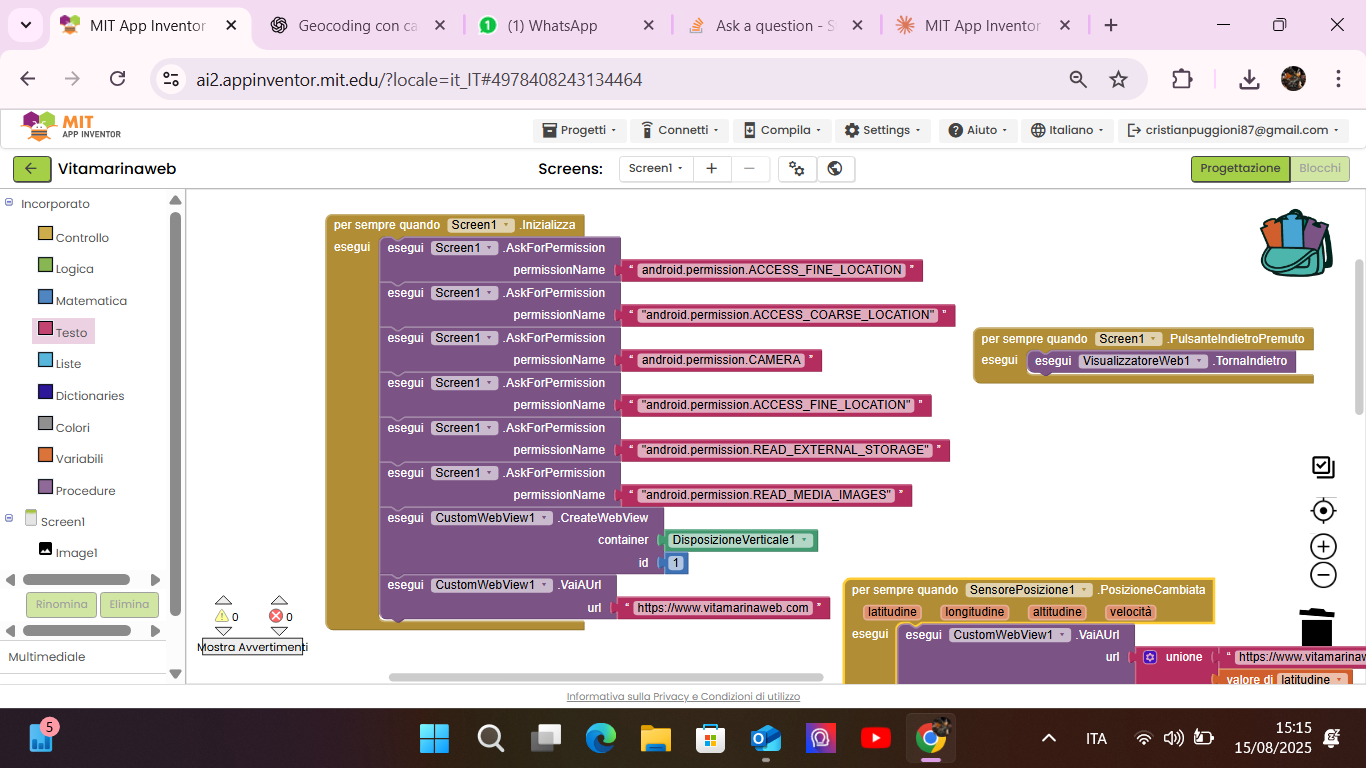Open the globe icon next to project properties

coord(835,169)
